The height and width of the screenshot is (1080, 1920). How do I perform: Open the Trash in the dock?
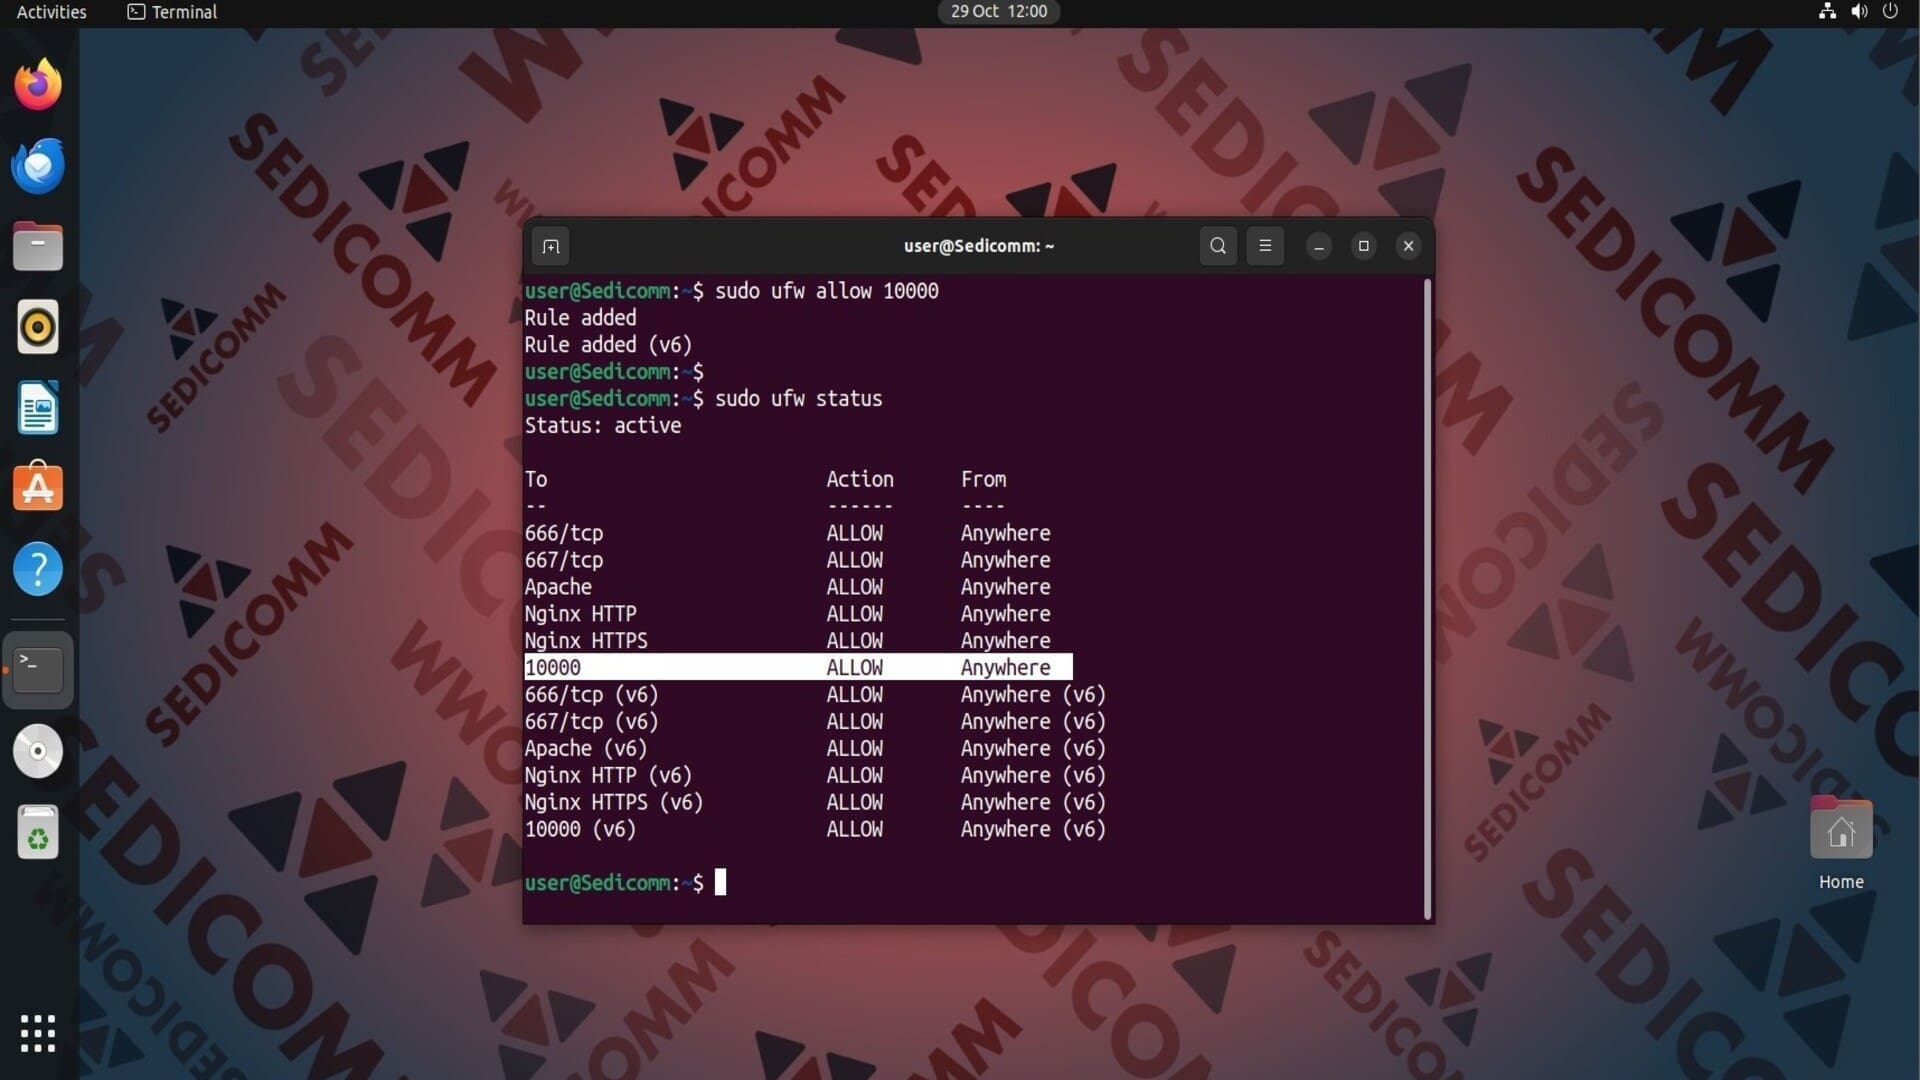tap(38, 832)
